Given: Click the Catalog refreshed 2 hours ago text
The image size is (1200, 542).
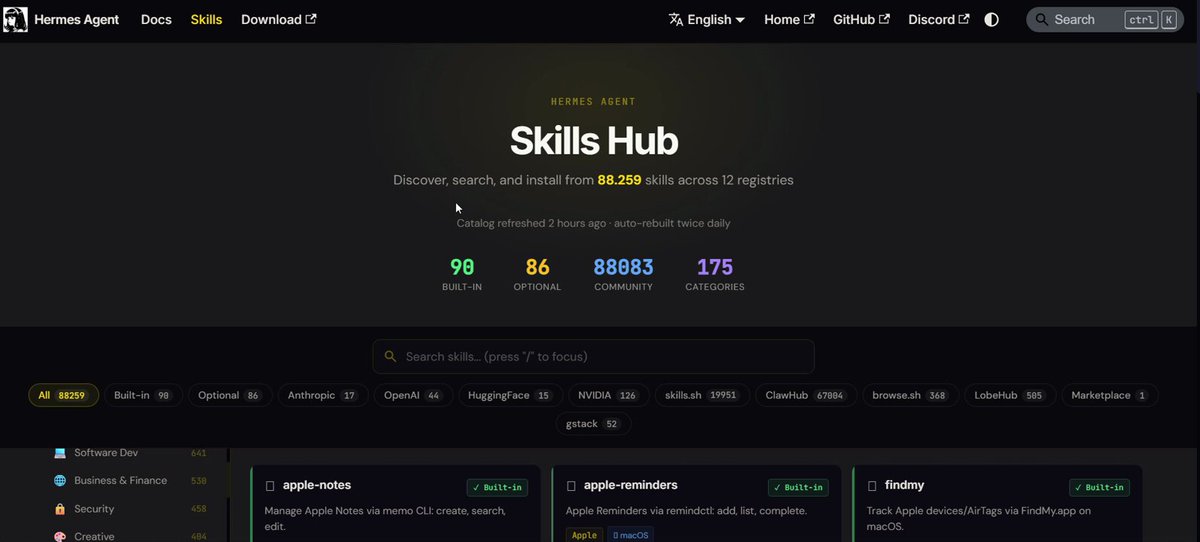Looking at the screenshot, I should pyautogui.click(x=532, y=223).
